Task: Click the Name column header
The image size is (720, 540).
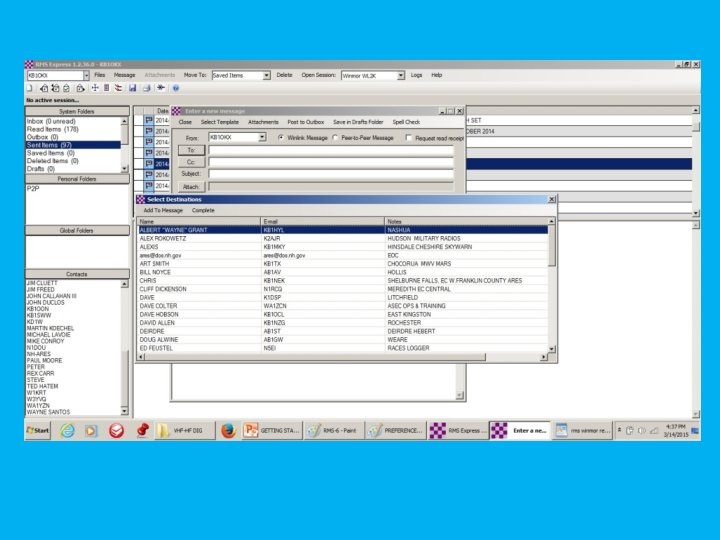Action: (x=199, y=221)
